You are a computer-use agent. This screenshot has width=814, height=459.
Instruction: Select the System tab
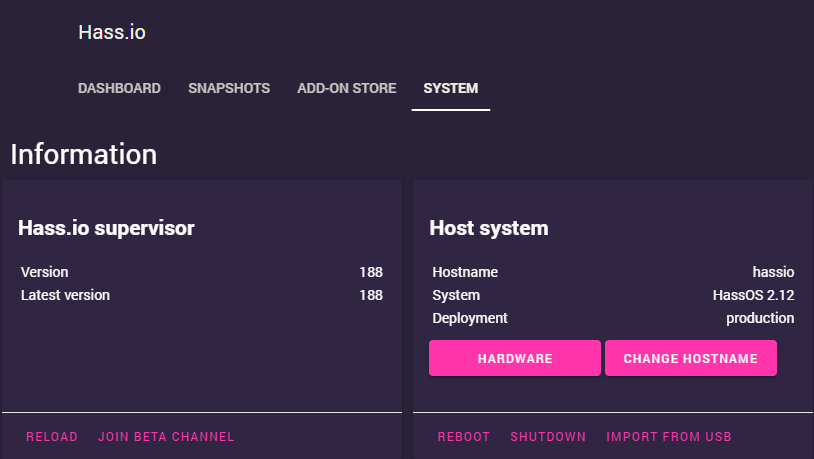tap(450, 88)
